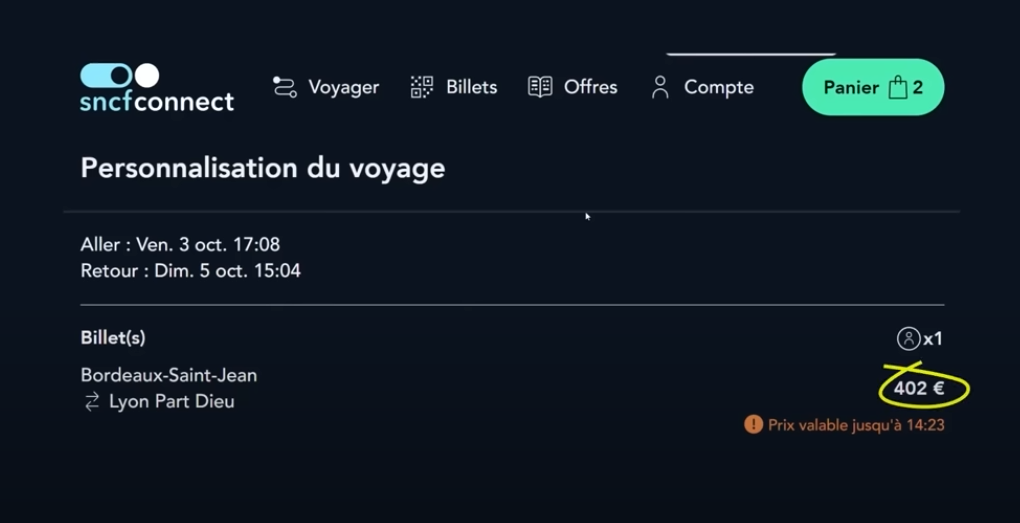This screenshot has width=1020, height=523.
Task: Open the Compte menu item
Action: pos(703,87)
